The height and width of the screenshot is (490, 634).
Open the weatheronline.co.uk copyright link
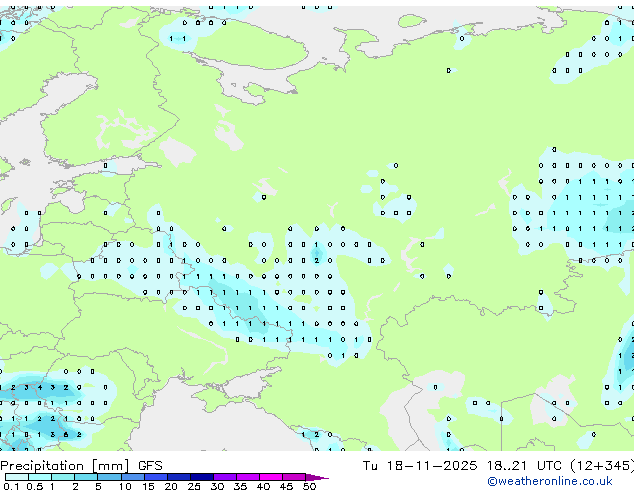click(x=549, y=481)
